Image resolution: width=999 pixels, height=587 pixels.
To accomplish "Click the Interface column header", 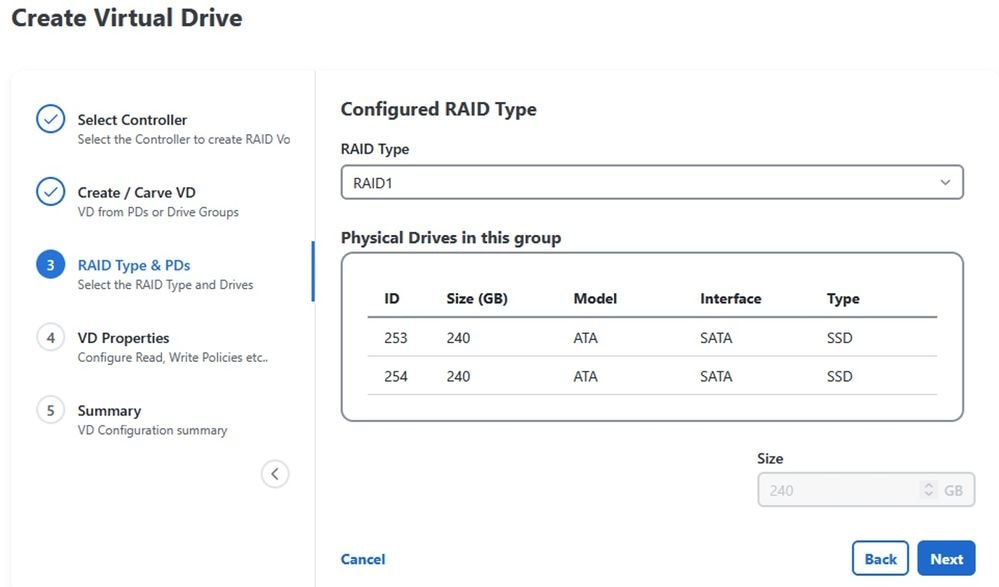I will tap(731, 298).
